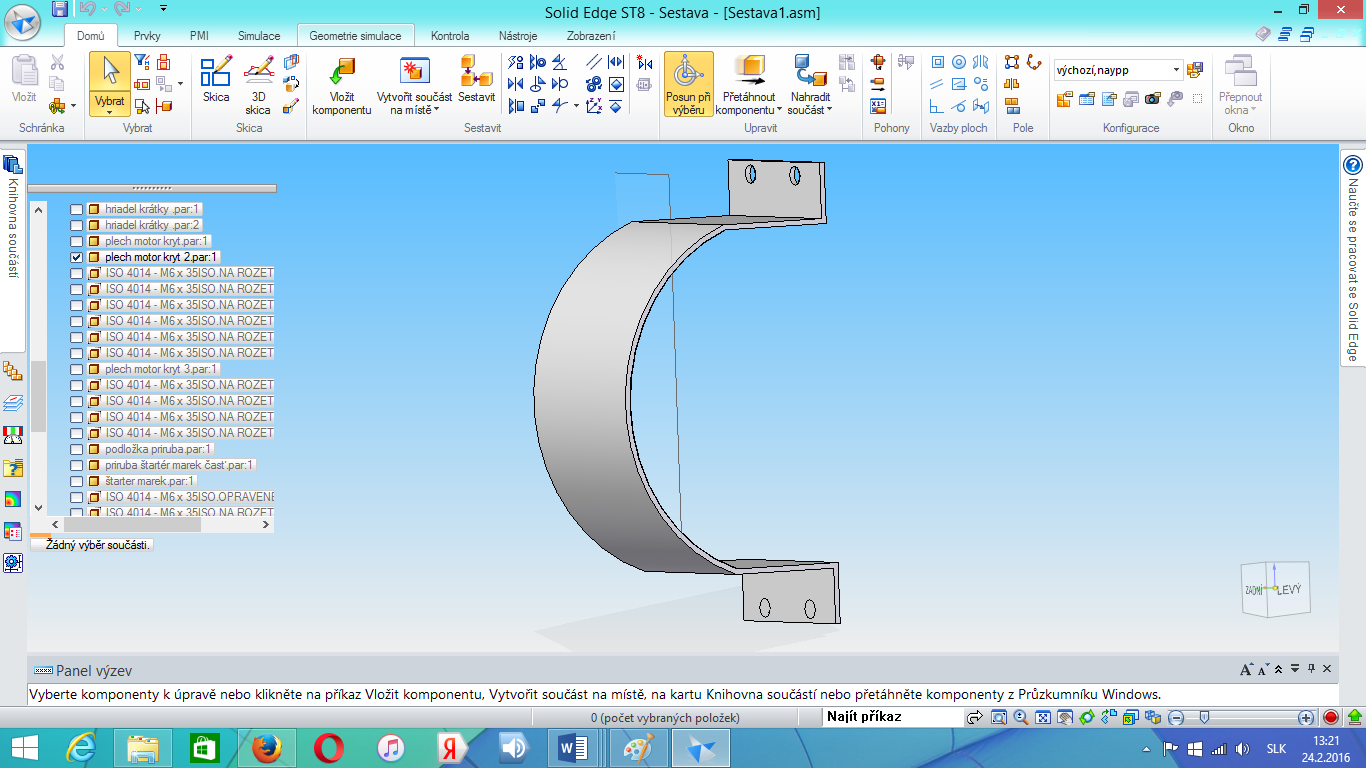Open the Nástroje tab
The height and width of the screenshot is (768, 1366).
[518, 36]
